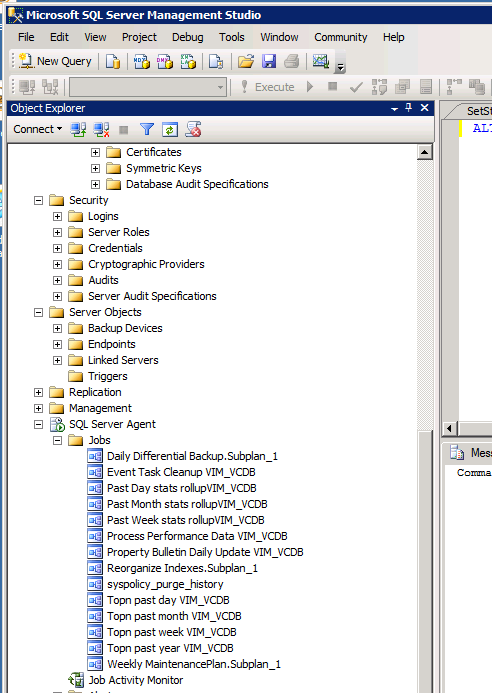The width and height of the screenshot is (492, 693).
Task: Open the Debug menu
Action: [x=188, y=37]
